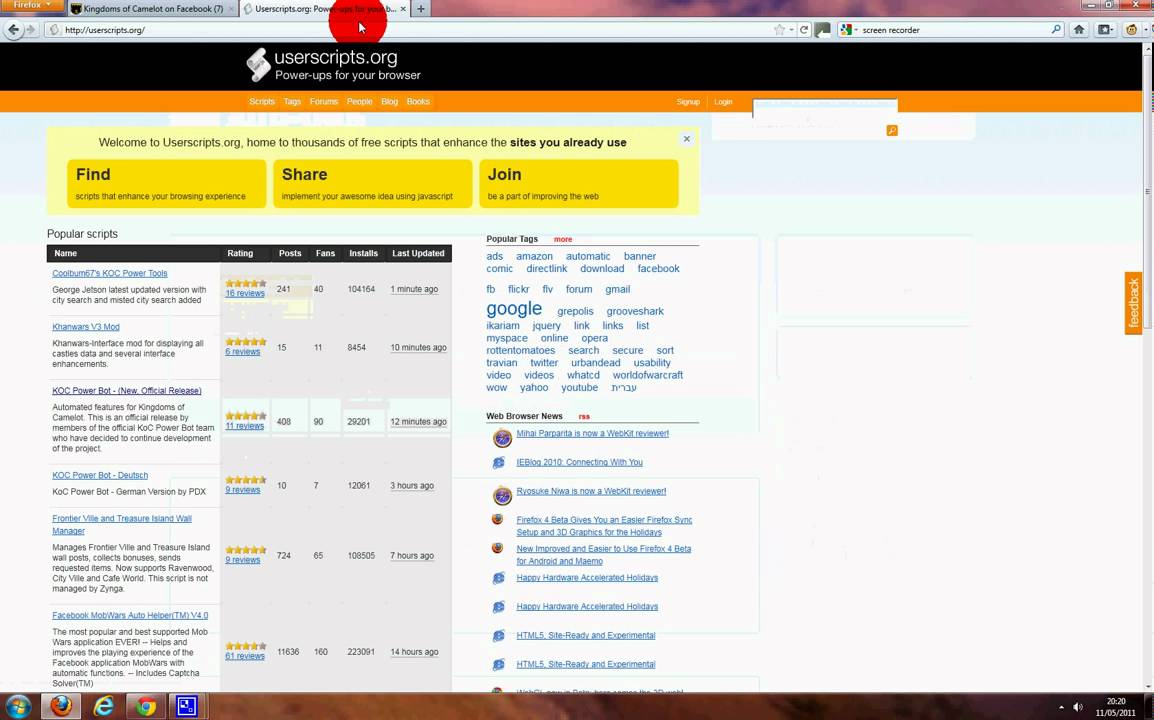Open the Windows Start menu
This screenshot has width=1154, height=720.
18,707
